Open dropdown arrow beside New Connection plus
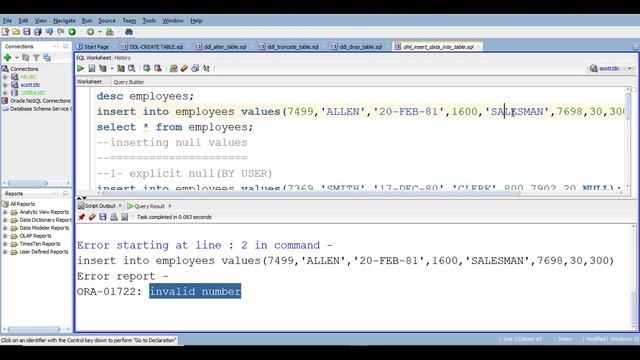640x360 pixels. click(17, 58)
